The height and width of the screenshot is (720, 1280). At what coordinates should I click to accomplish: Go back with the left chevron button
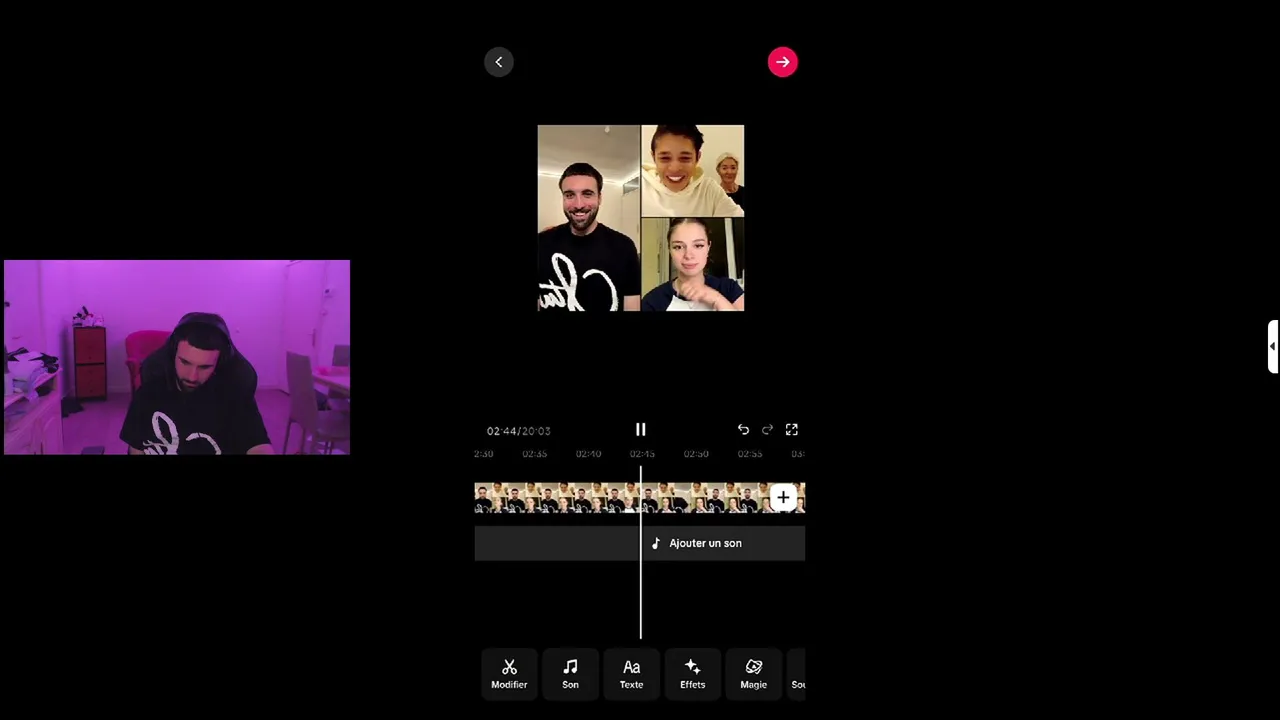[499, 62]
